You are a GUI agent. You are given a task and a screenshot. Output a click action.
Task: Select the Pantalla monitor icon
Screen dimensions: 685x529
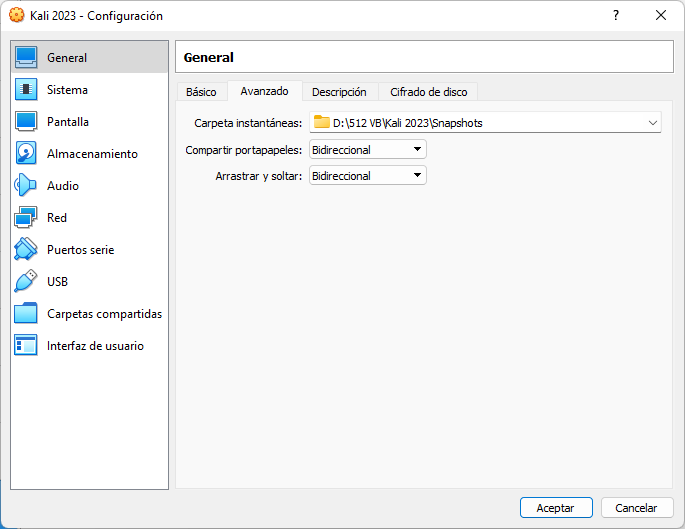click(26, 121)
